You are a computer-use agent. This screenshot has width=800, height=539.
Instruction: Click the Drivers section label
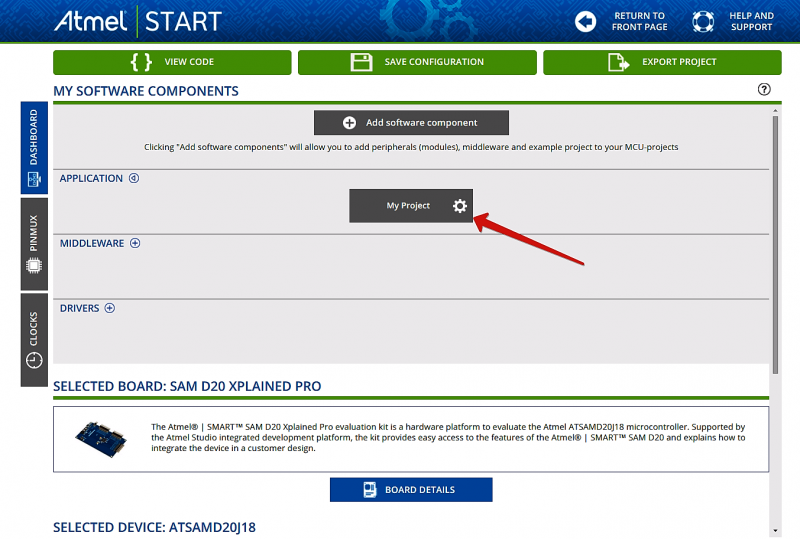[x=80, y=308]
